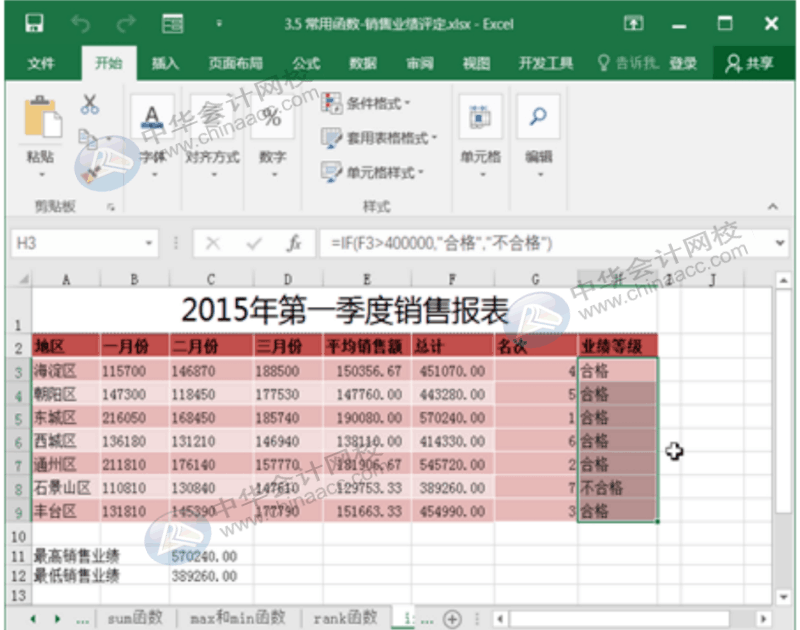Open the 数字 percent number group

(272, 135)
